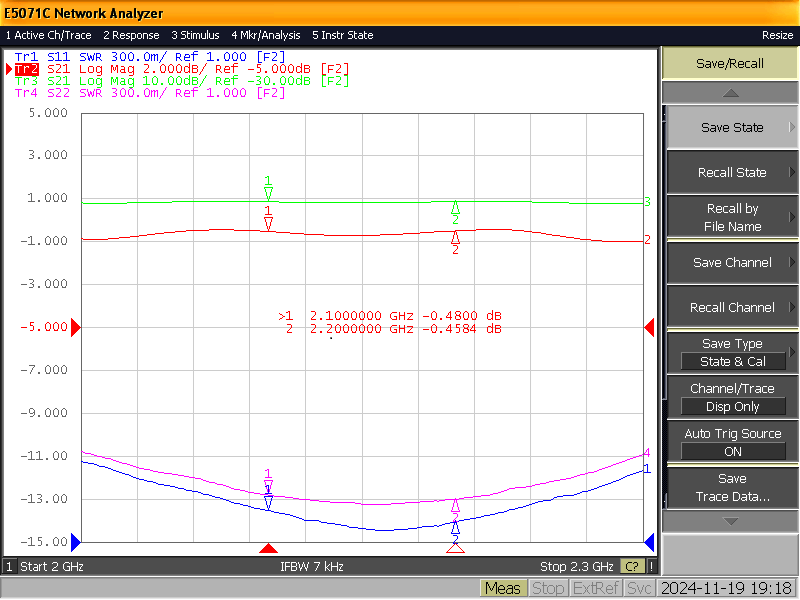Click the blue reference arrow at the bottom left
The image size is (800, 600).
pos(76,542)
